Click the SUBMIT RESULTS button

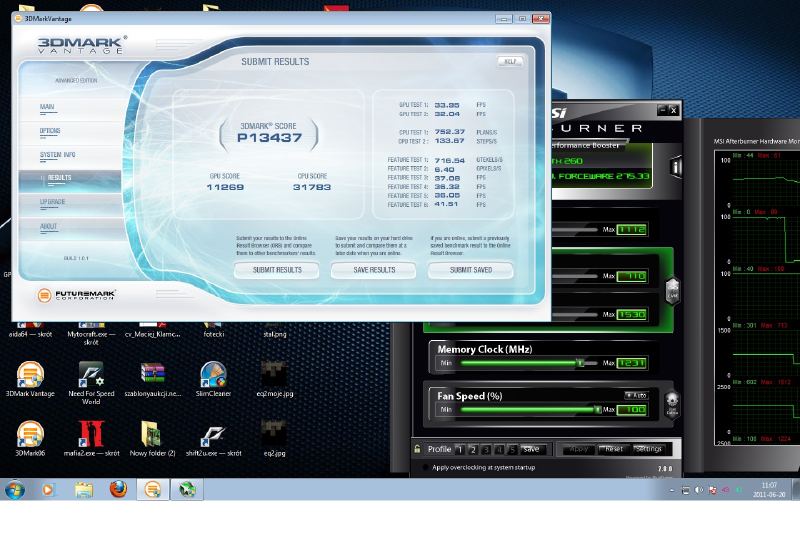coord(277,270)
